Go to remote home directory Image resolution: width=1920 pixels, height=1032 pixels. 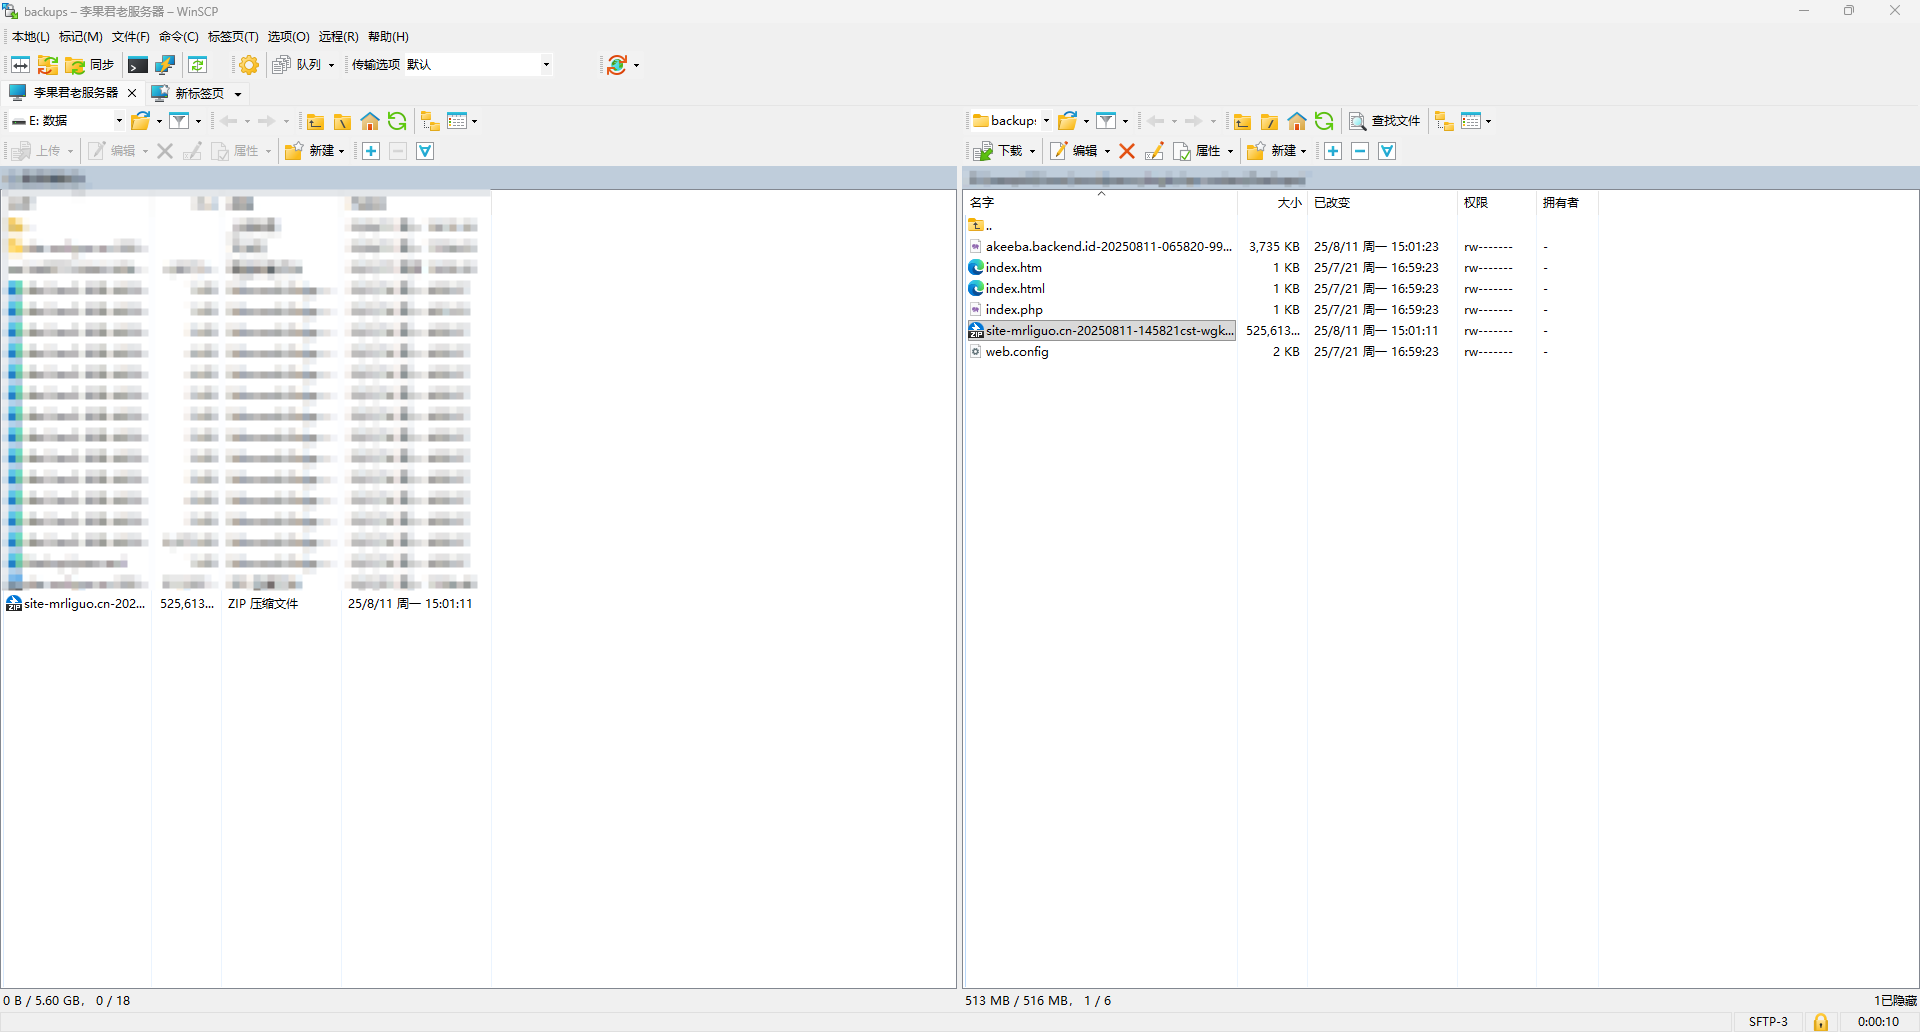pyautogui.click(x=1297, y=121)
